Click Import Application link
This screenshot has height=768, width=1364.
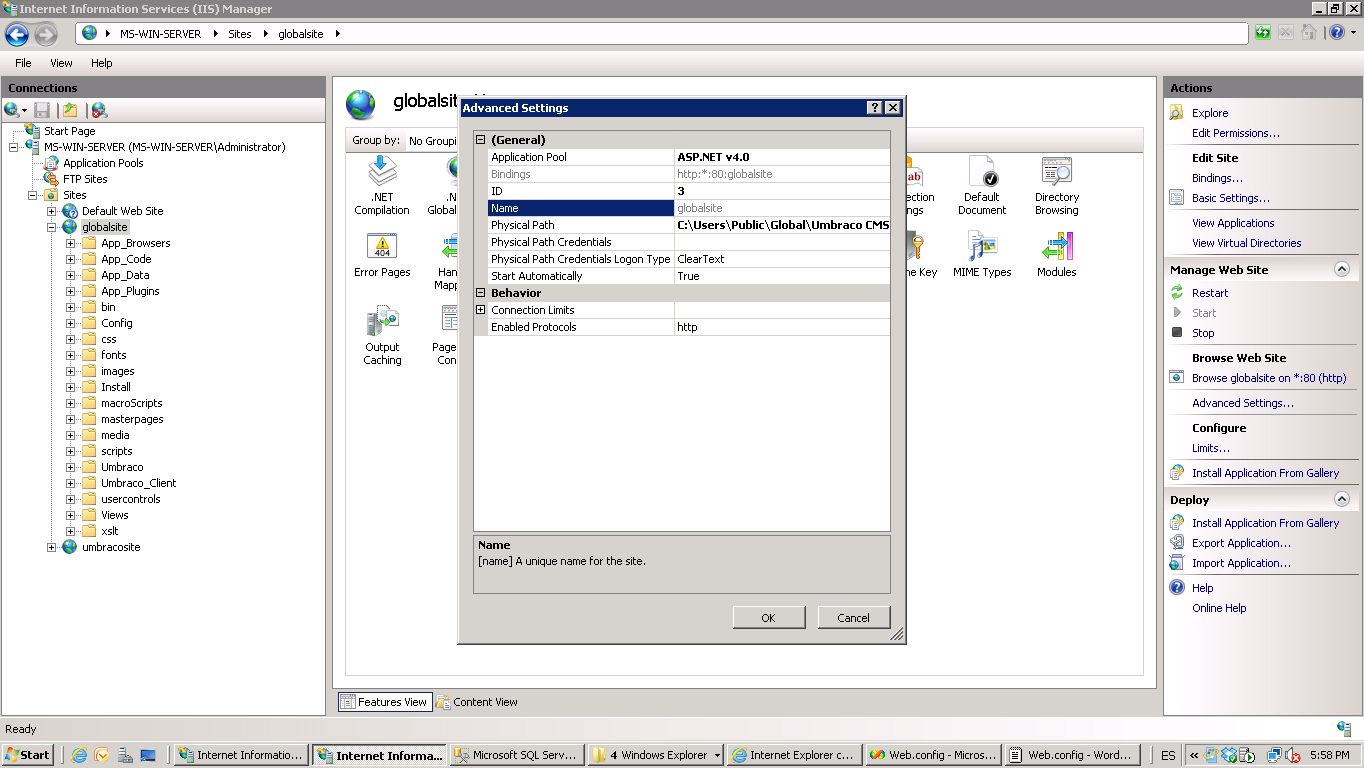coord(1241,563)
